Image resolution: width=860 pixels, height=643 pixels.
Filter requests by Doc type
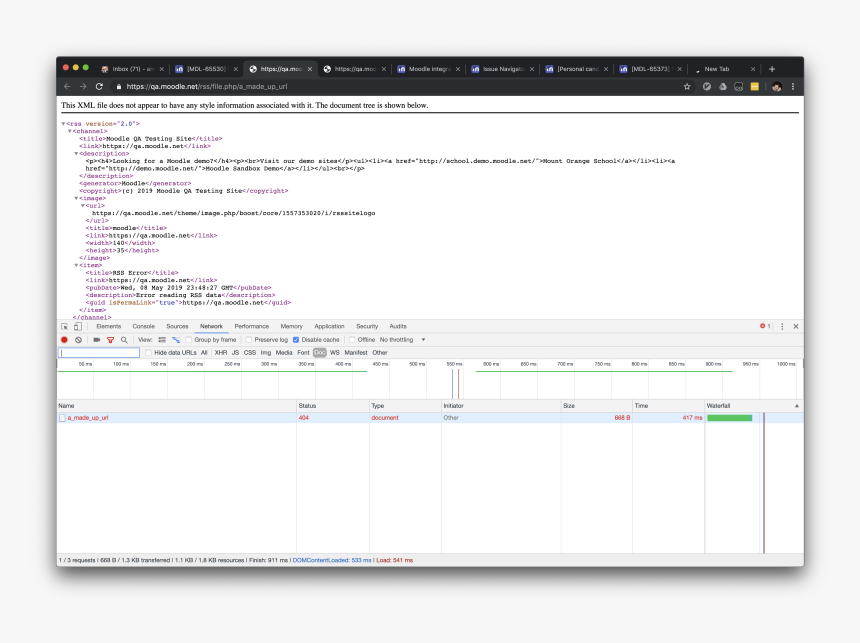click(320, 353)
